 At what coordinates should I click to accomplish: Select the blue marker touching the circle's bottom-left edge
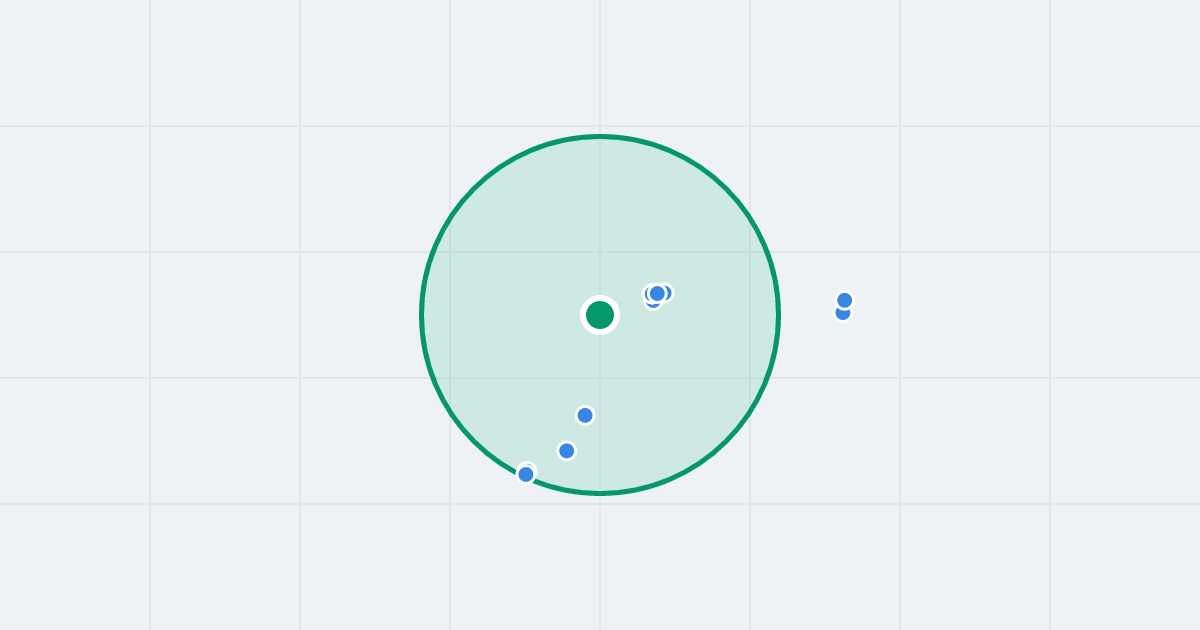[526, 474]
